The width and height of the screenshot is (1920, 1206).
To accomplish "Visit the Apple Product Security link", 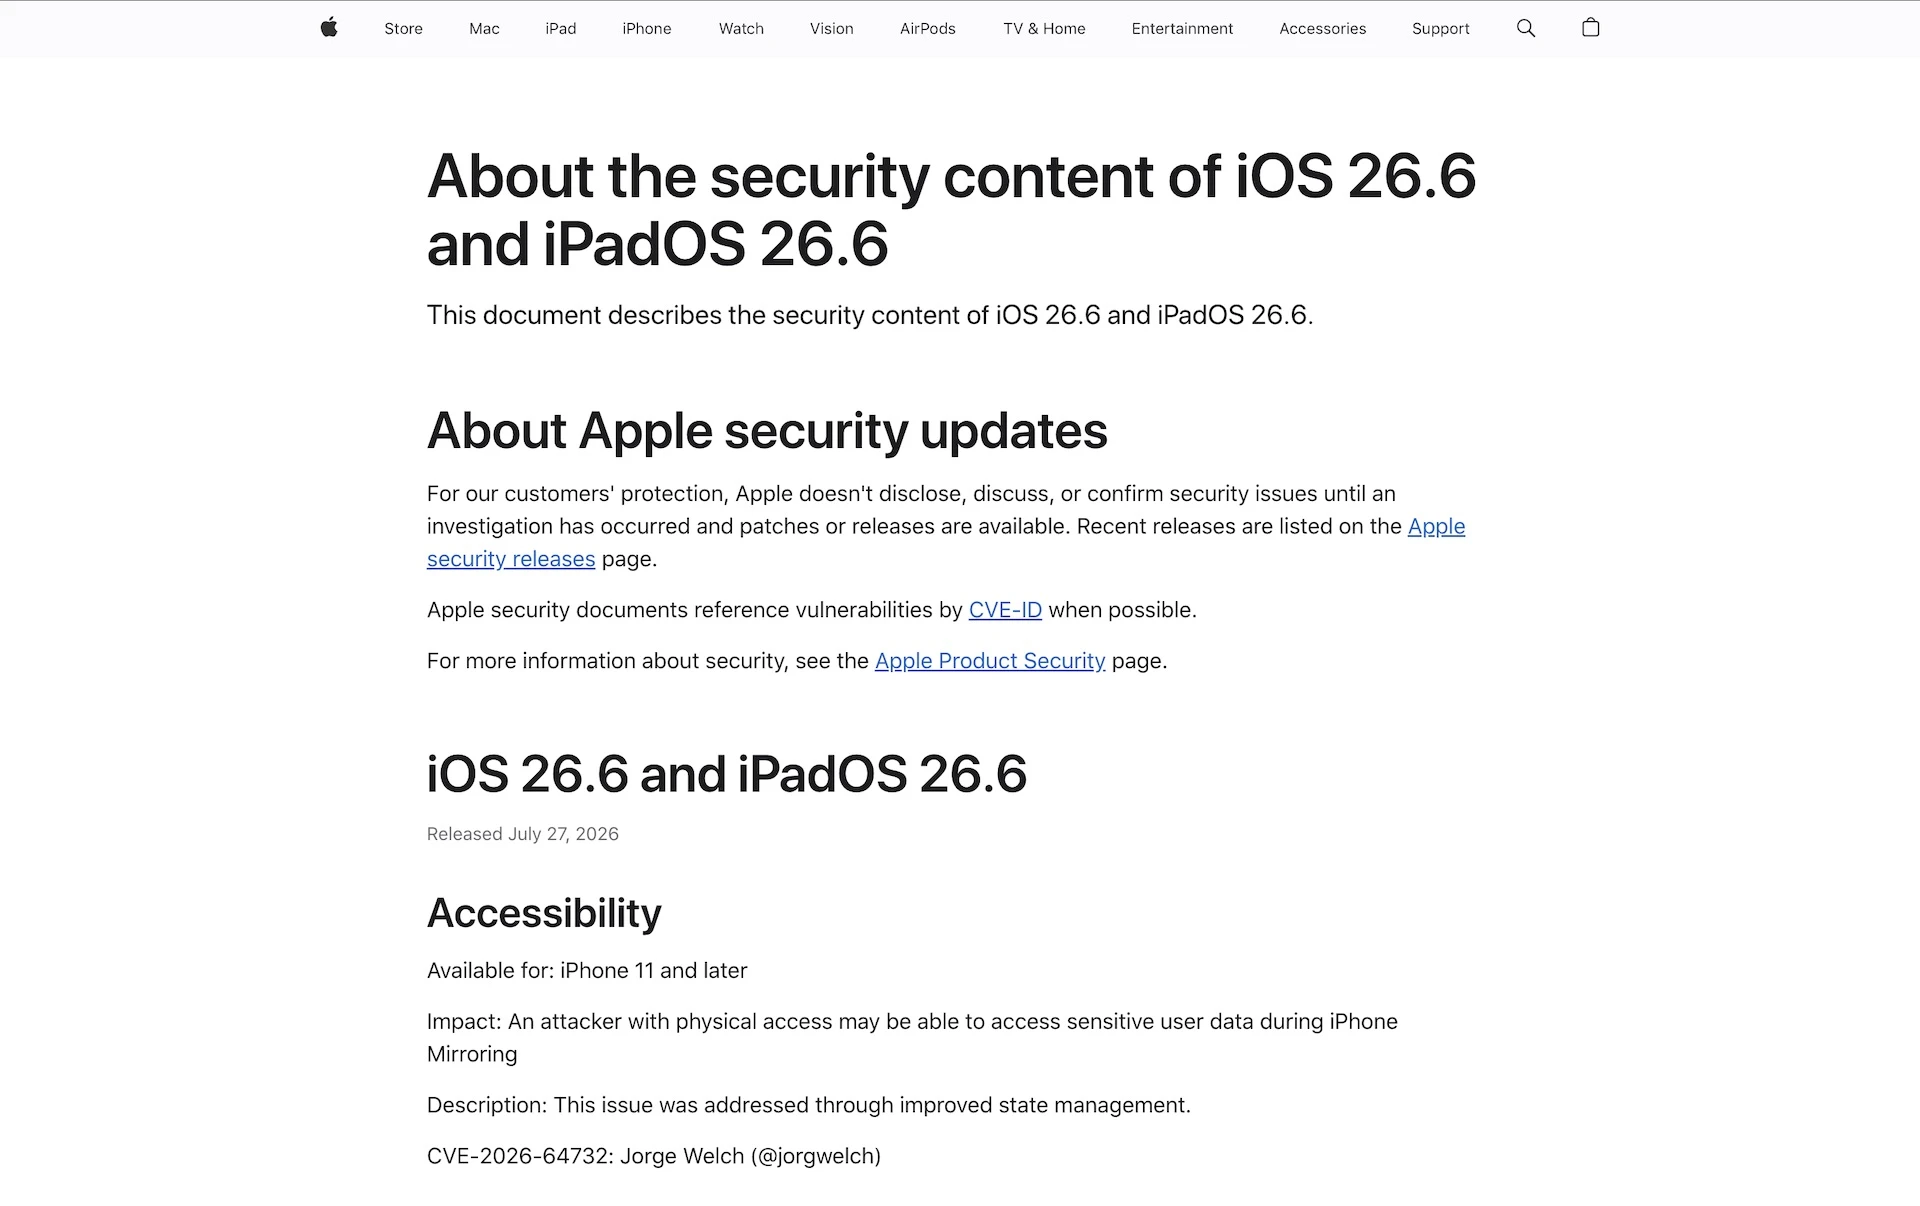I will tap(990, 661).
